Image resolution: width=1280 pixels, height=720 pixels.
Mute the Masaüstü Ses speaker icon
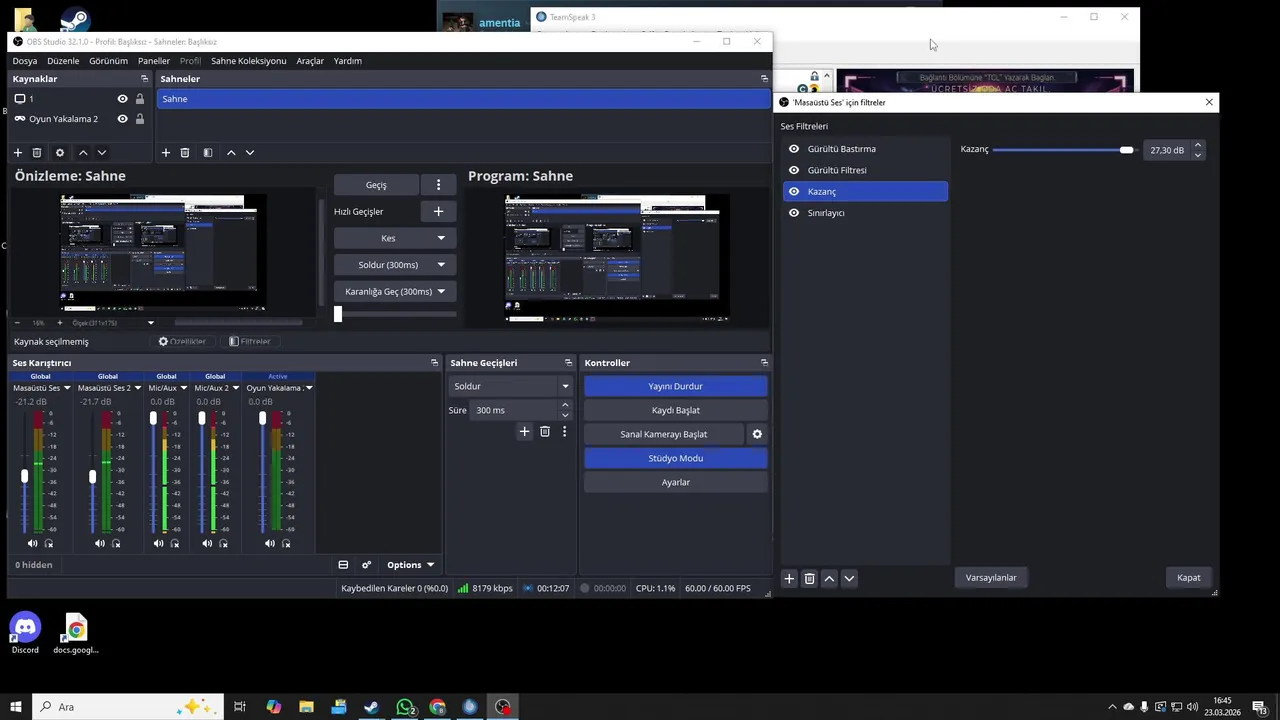point(32,543)
